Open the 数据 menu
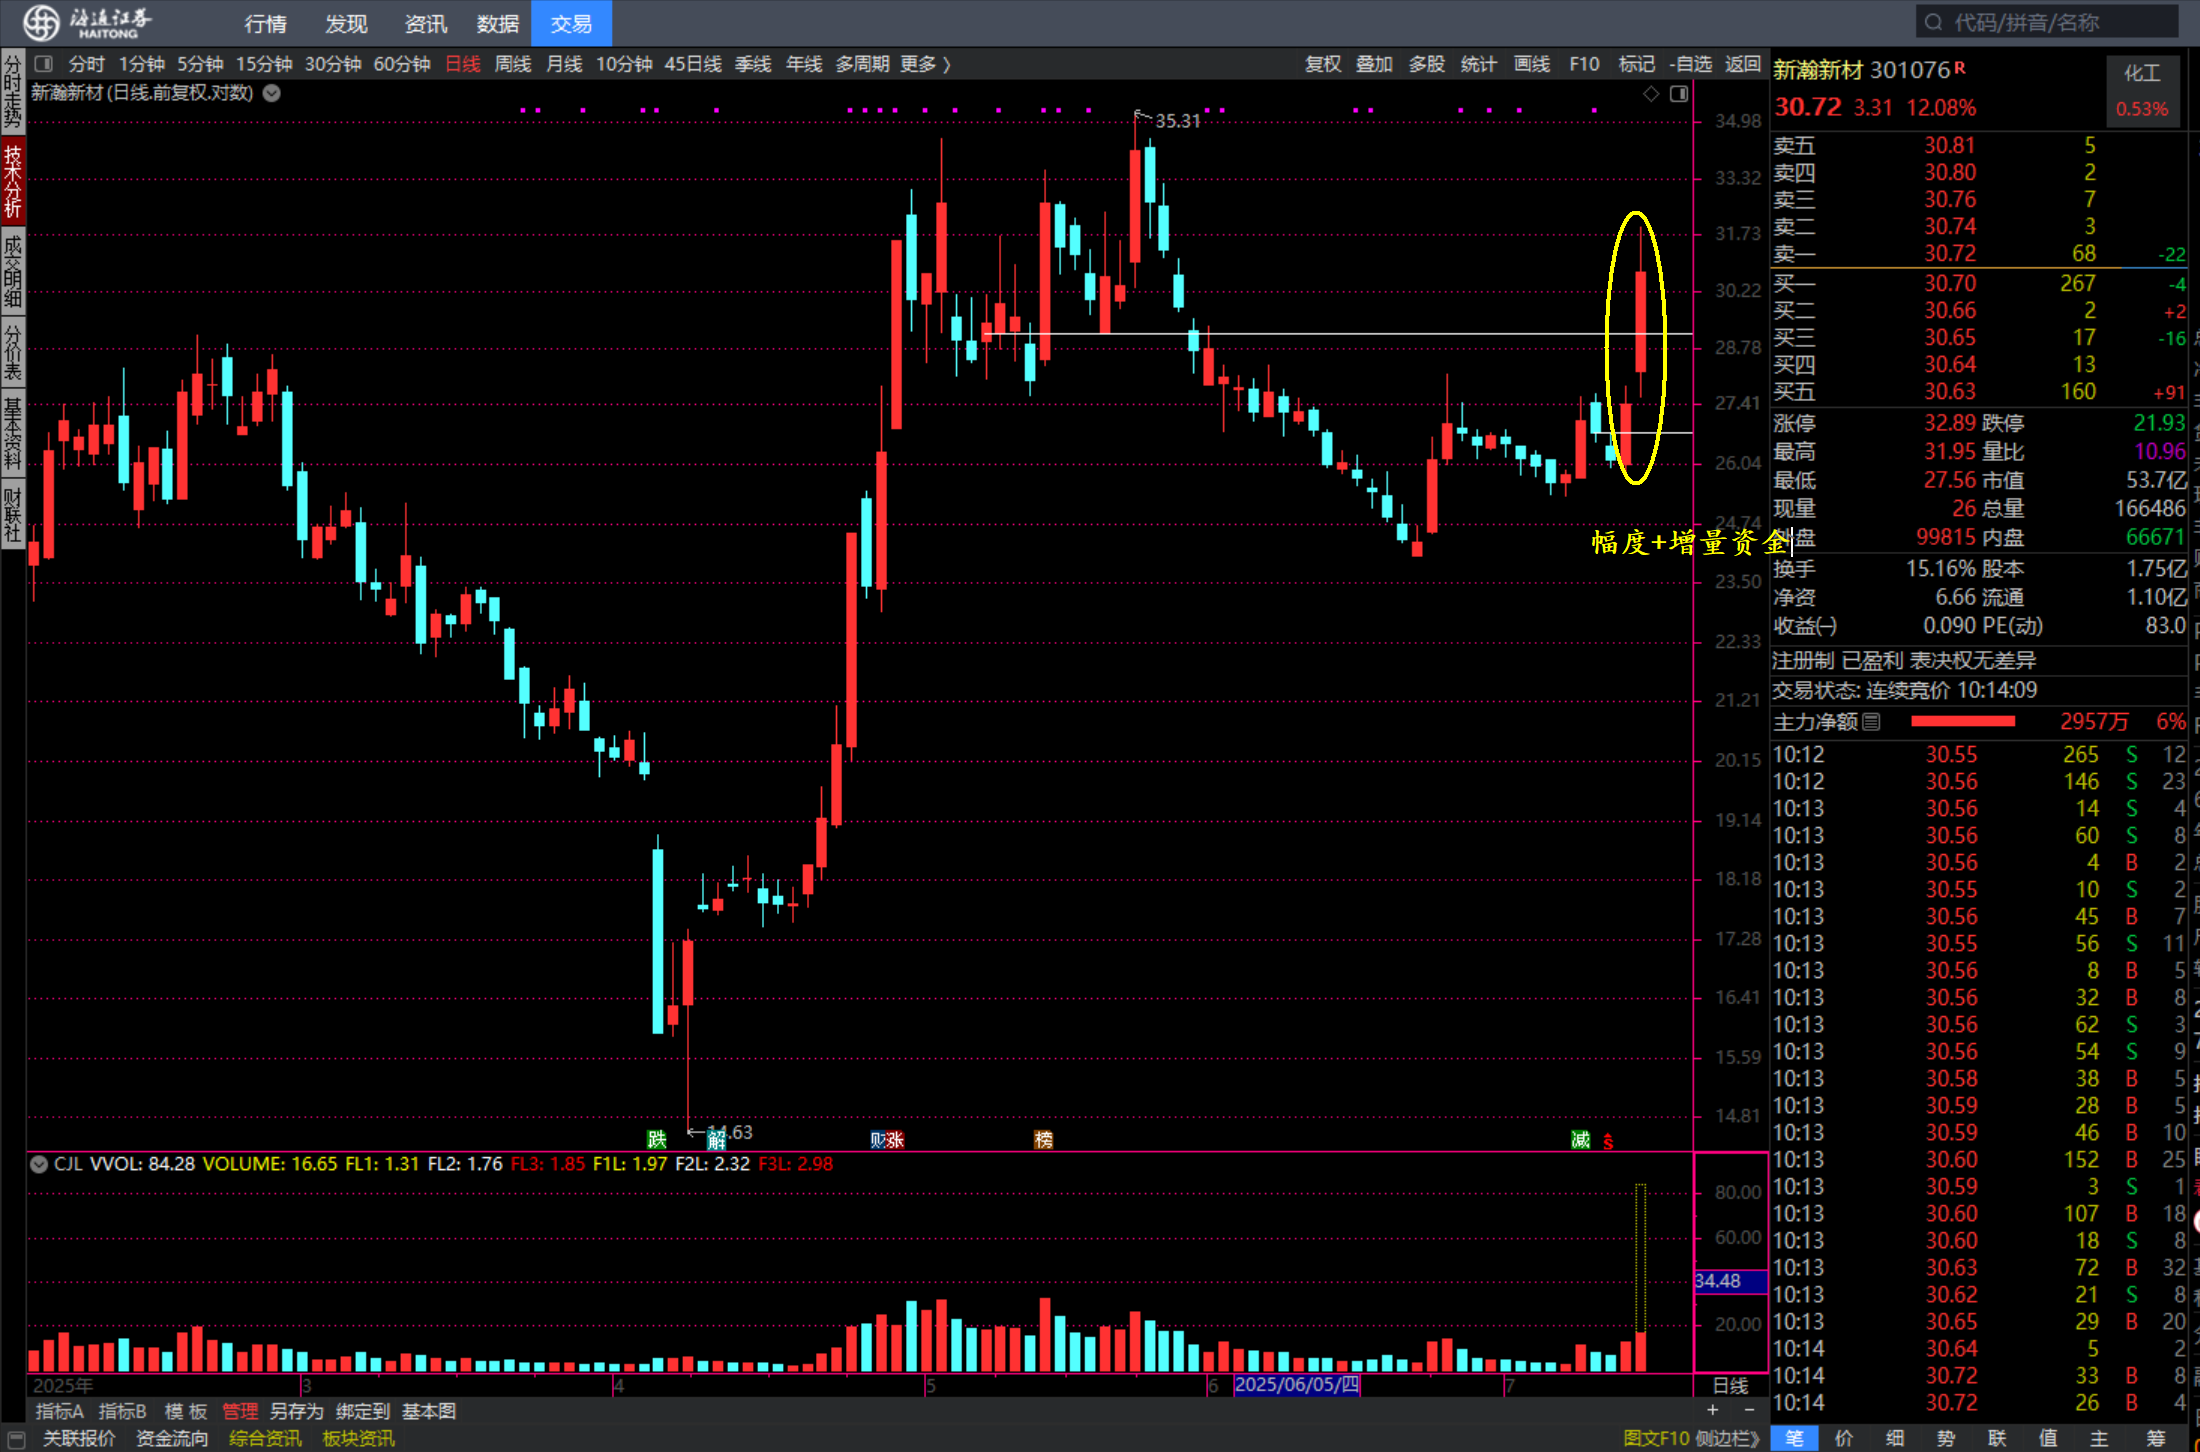The image size is (2200, 1452). (498, 23)
